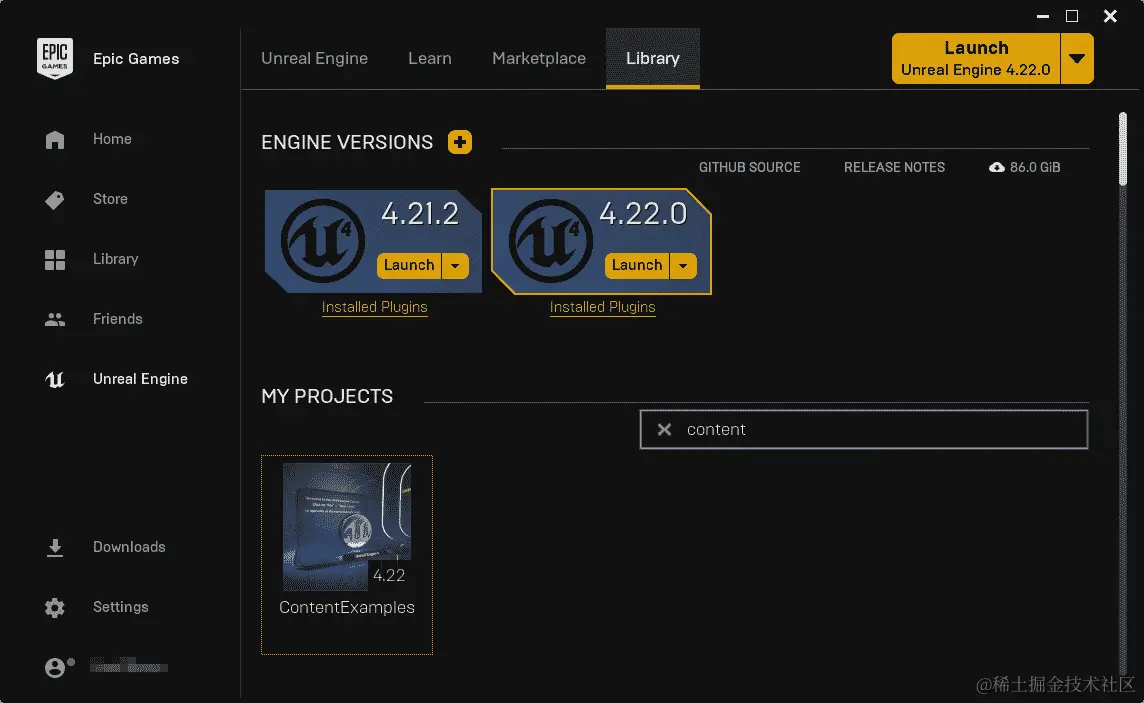Click the ContentExamples project name
1144x703 pixels.
tap(347, 607)
